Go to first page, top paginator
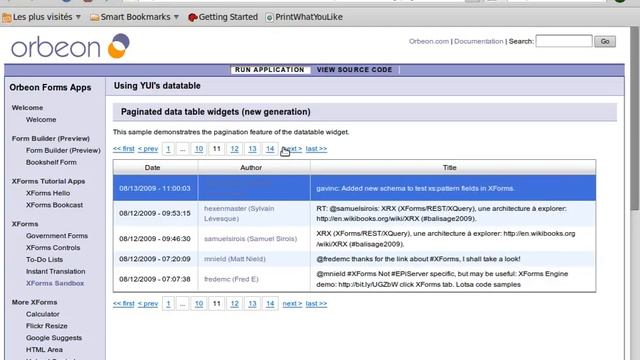 click(x=124, y=149)
